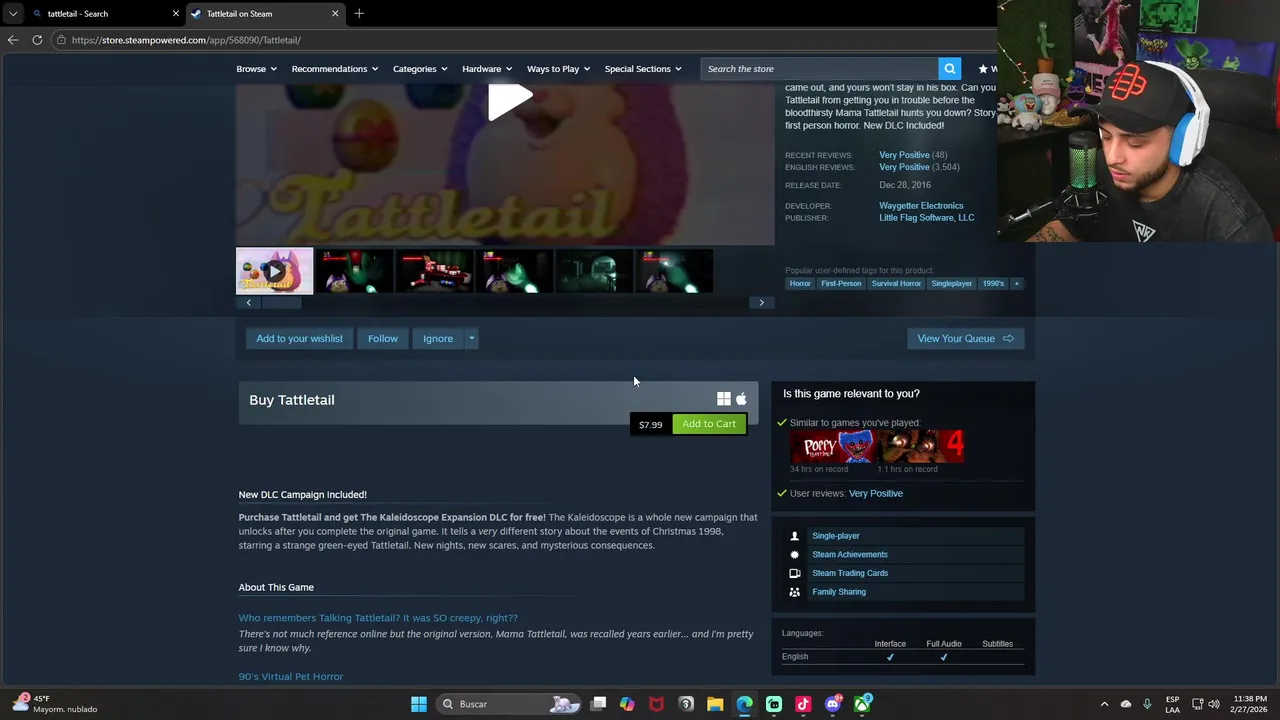This screenshot has width=1280, height=720.
Task: Open the Xbox app from taskbar
Action: 862,704
